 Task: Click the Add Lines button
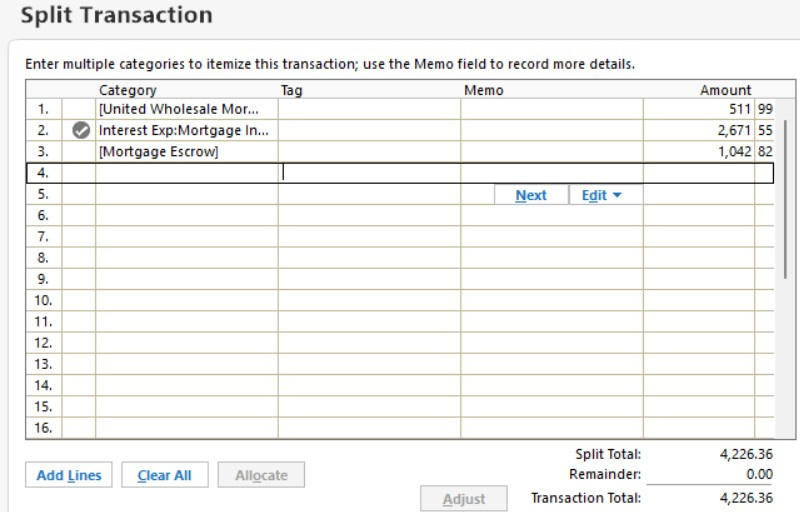[x=69, y=475]
